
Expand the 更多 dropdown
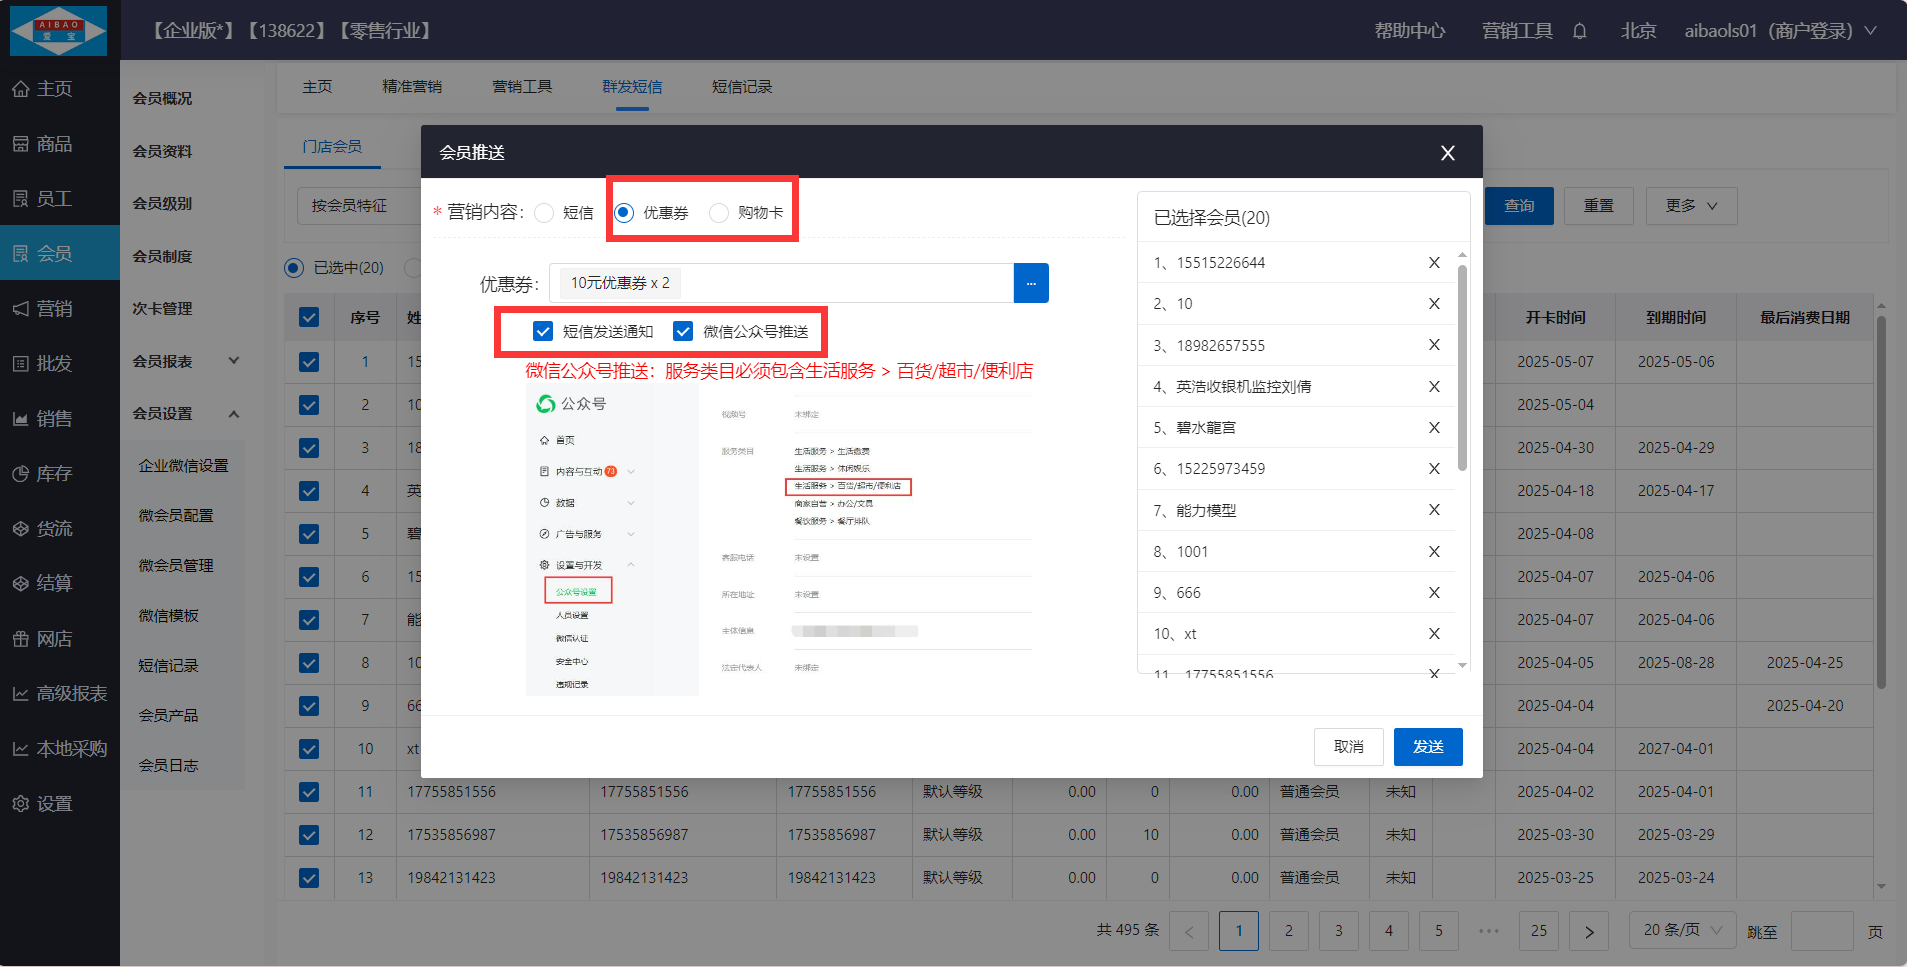pyautogui.click(x=1690, y=206)
